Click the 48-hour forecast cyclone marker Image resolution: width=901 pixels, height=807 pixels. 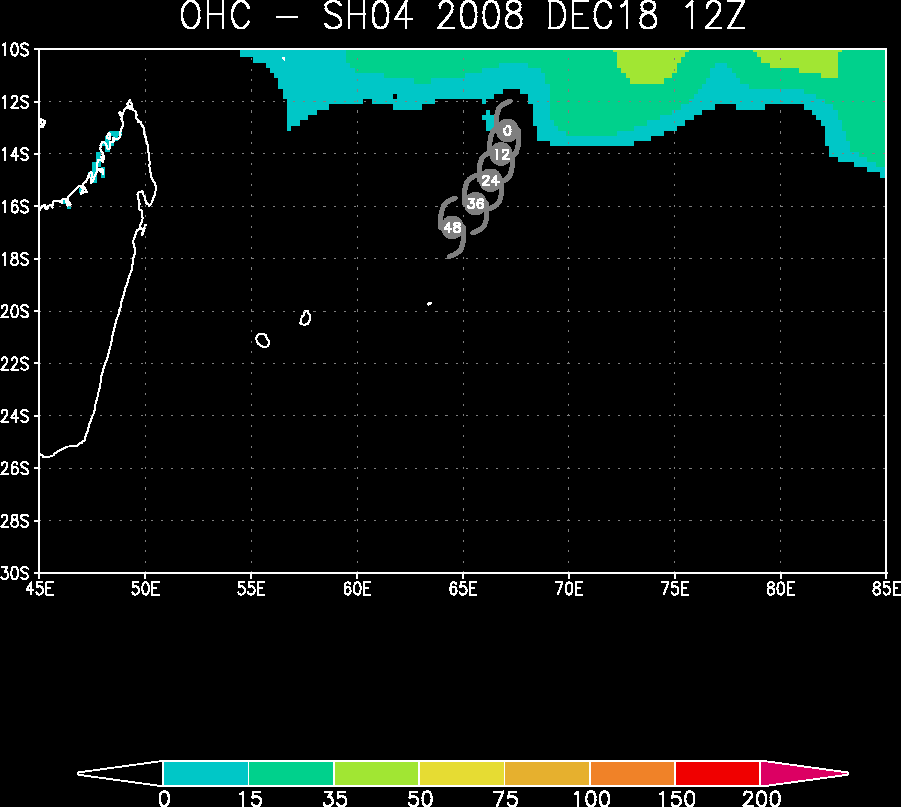point(452,228)
